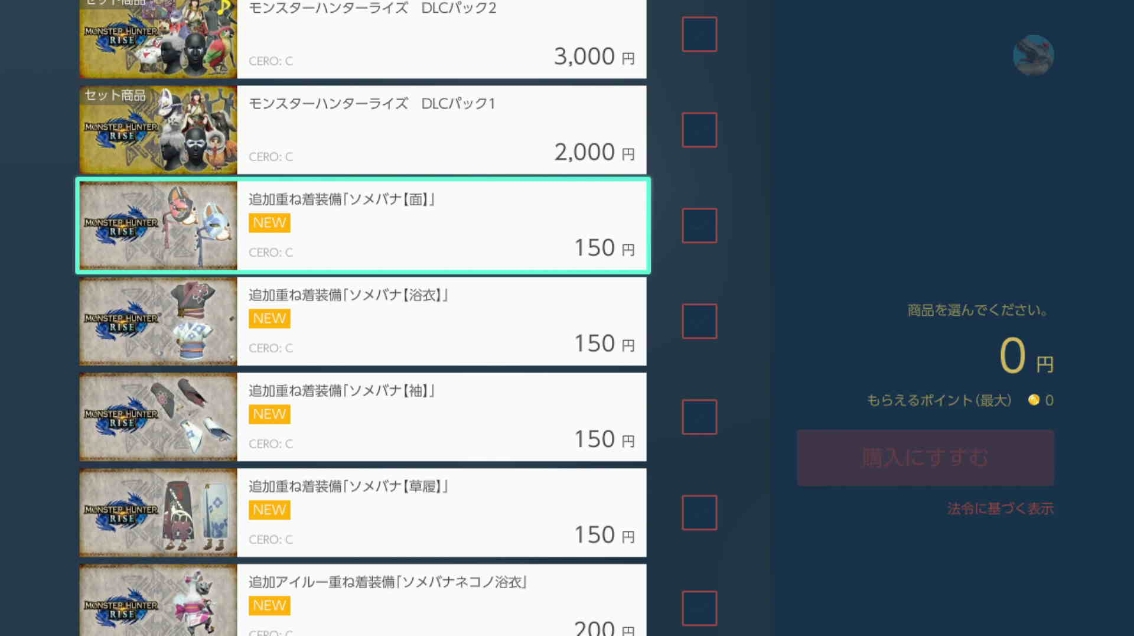Click the ソメバナ【草履】 sandals thumbnail
This screenshot has width=1134, height=636.
pyautogui.click(x=158, y=512)
